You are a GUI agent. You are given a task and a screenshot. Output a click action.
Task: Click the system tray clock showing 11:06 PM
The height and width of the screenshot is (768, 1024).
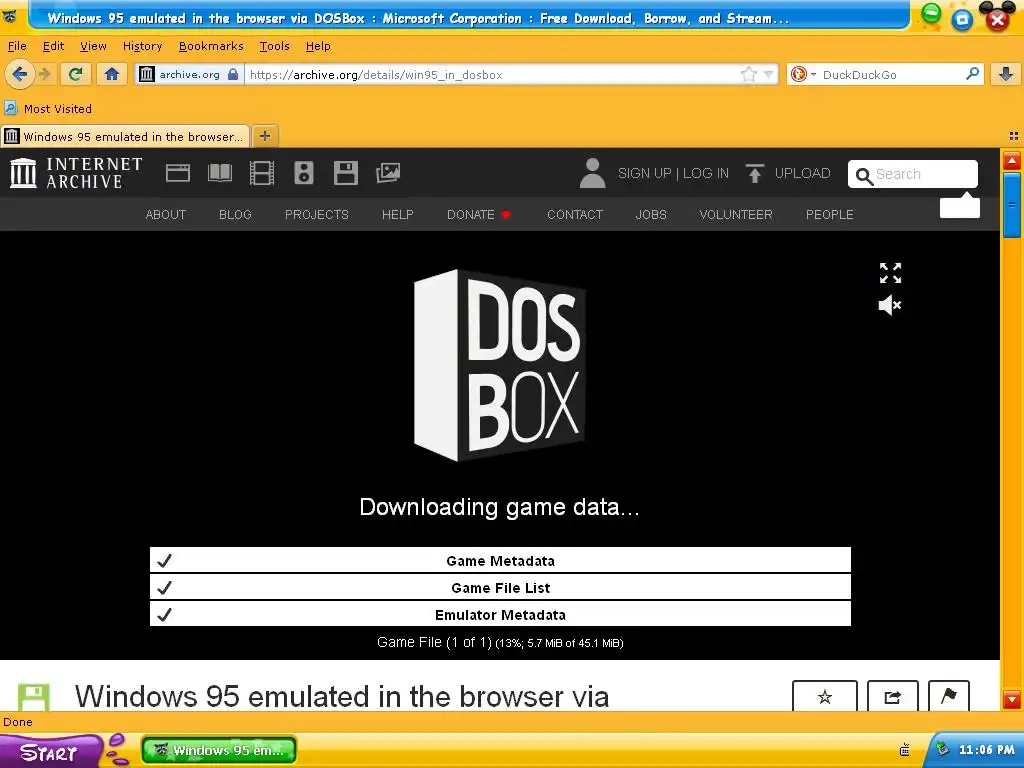coord(986,750)
